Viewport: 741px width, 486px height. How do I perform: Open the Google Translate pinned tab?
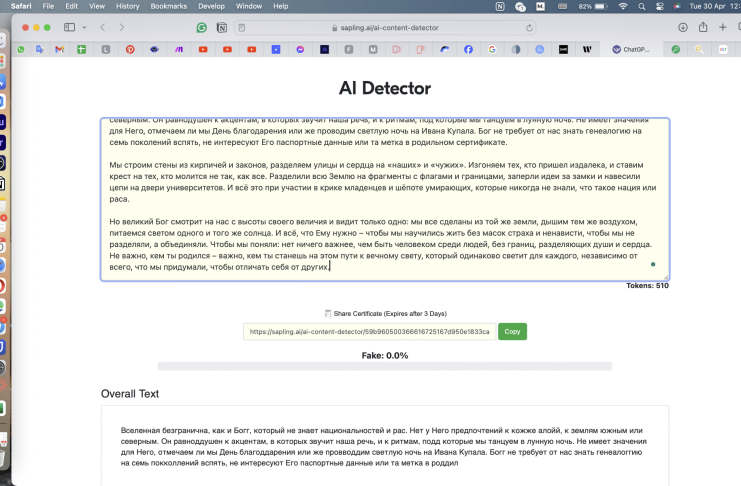(x=40, y=49)
